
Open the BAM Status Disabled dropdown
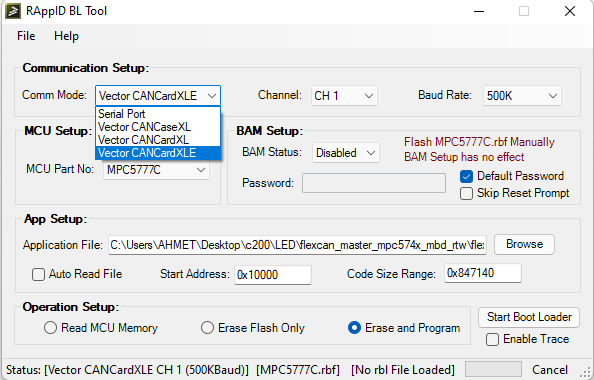tap(345, 153)
